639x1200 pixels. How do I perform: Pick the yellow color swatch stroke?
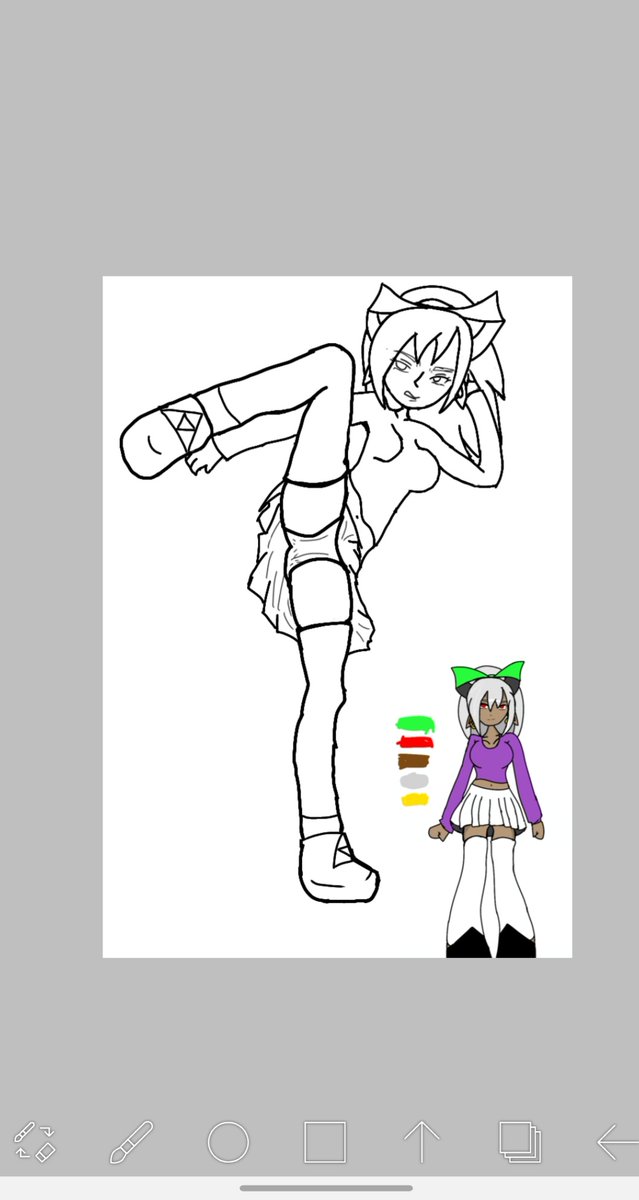click(x=415, y=799)
